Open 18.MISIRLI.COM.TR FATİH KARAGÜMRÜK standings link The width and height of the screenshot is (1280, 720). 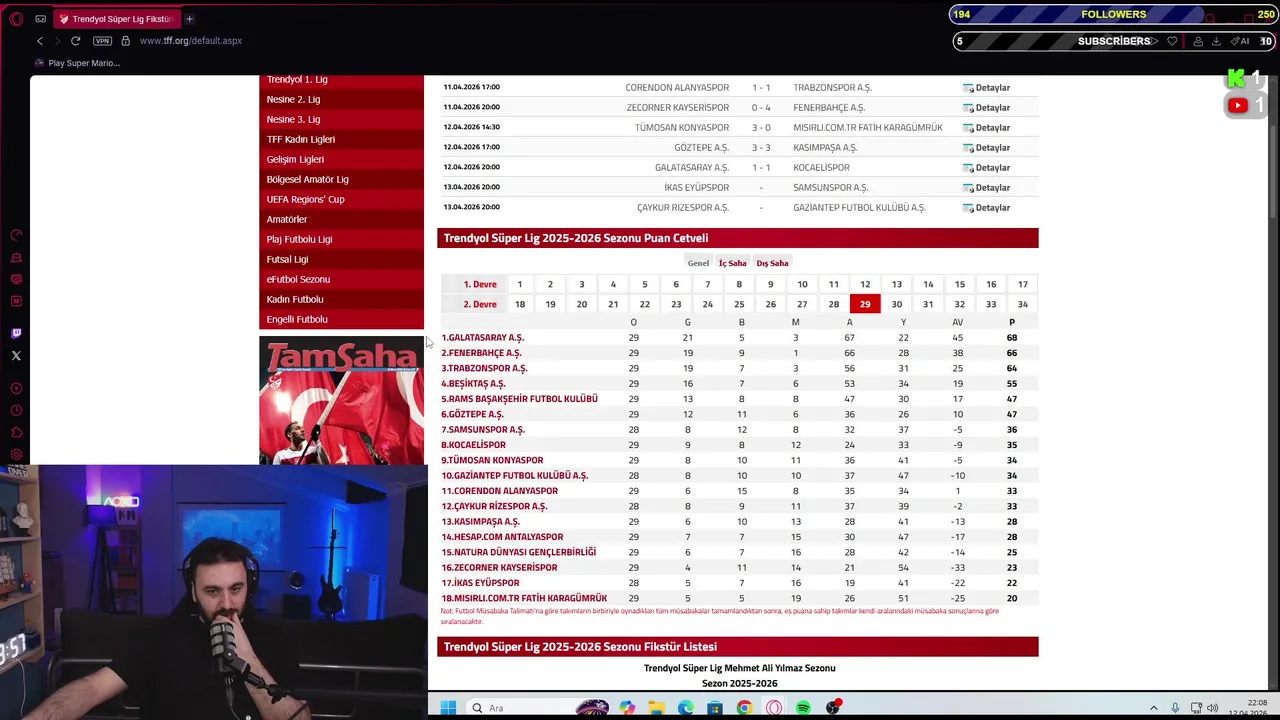pos(524,599)
